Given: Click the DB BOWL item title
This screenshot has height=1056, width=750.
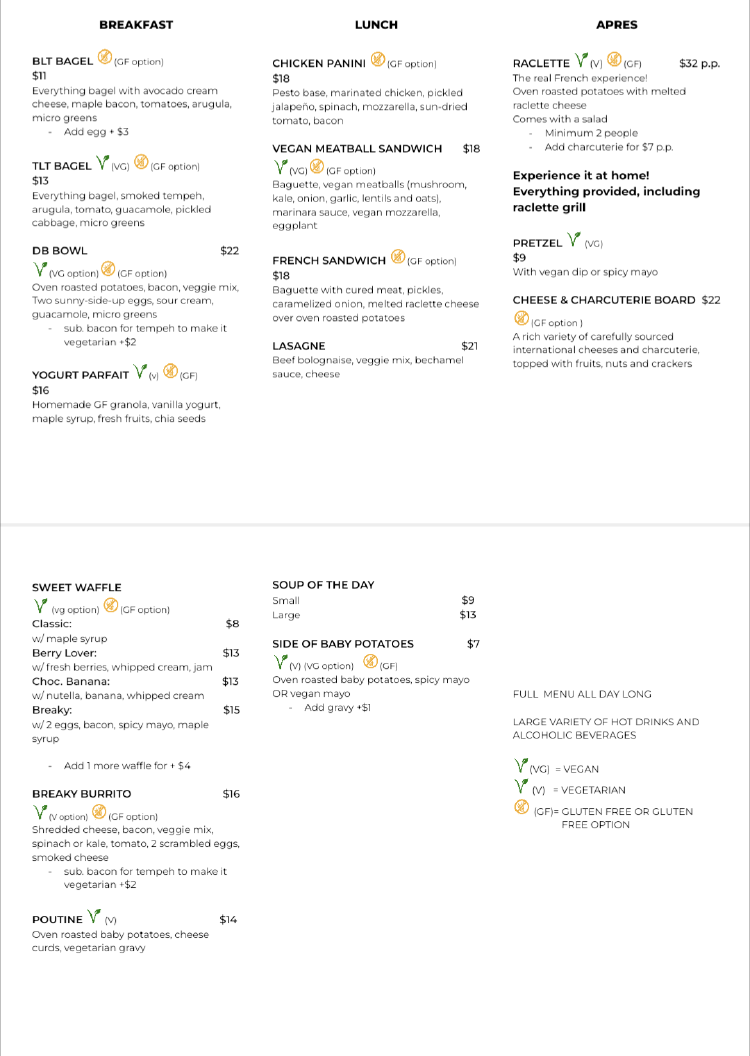Looking at the screenshot, I should 60,251.
